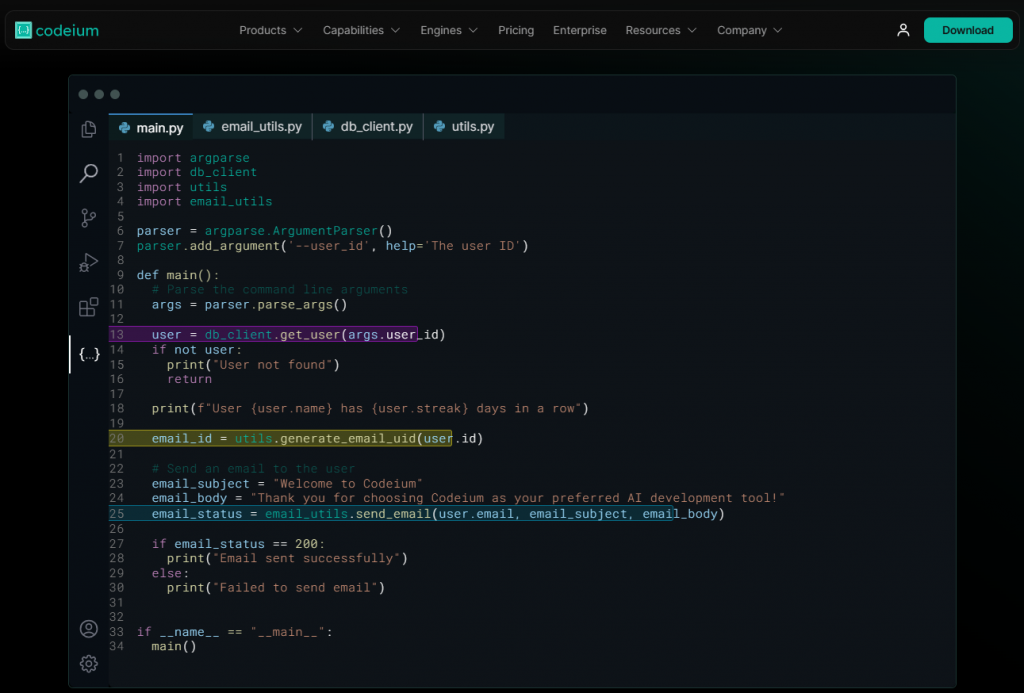Screen dimensions: 1024x693
Task: Expand the Capabilities dropdown
Action: (x=361, y=30)
